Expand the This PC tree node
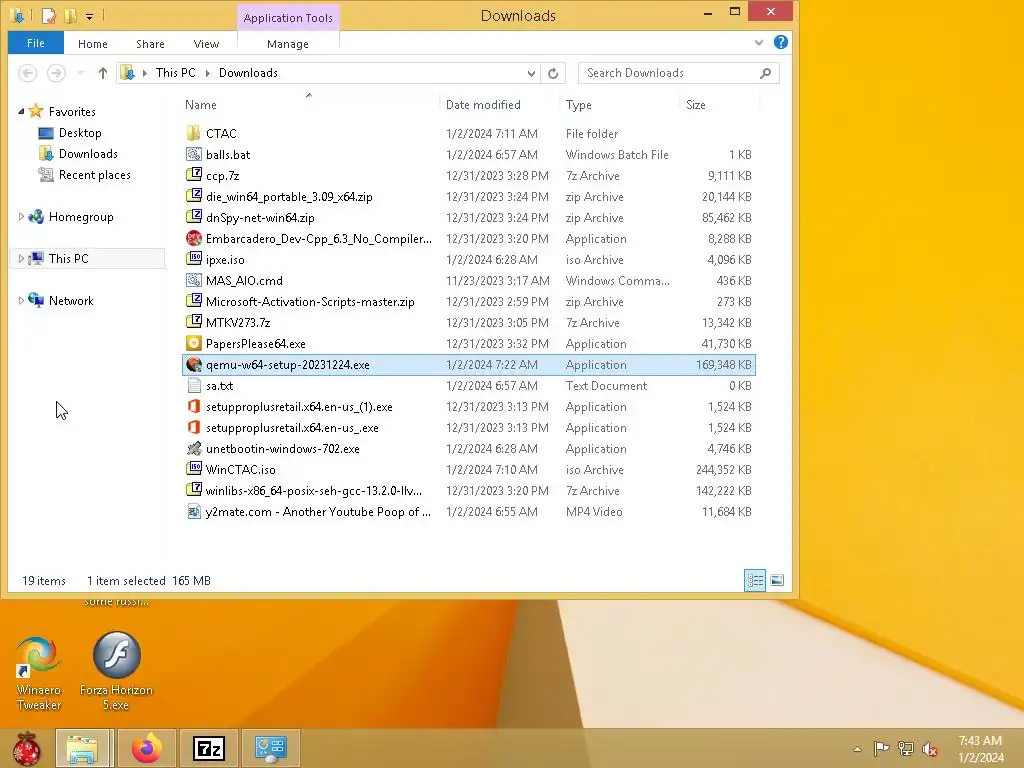Viewport: 1024px width, 768px height. point(21,259)
